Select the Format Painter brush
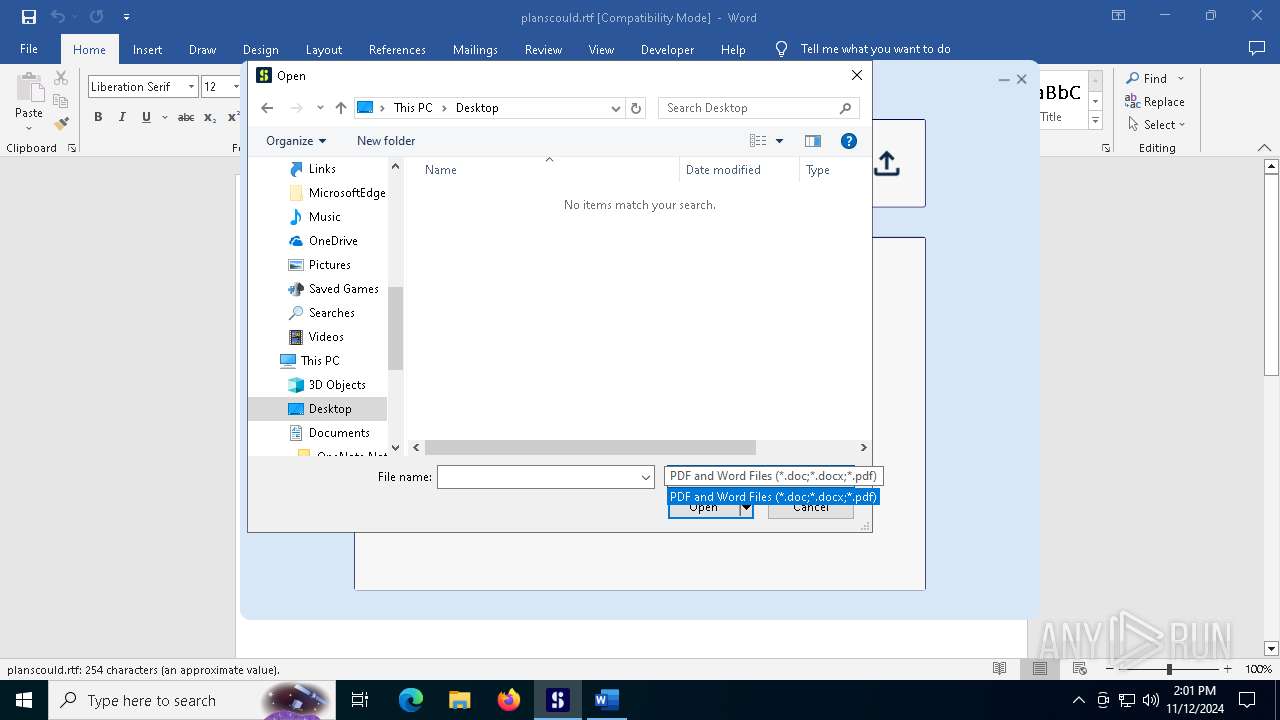Viewport: 1280px width, 720px height. coord(61,124)
